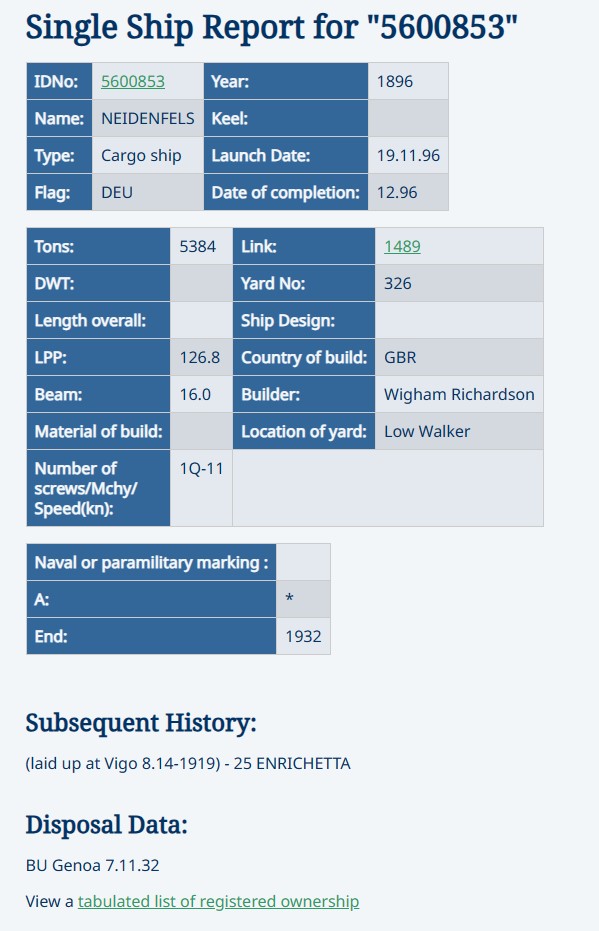The height and width of the screenshot is (931, 599).
Task: Click the Disposal Data heading
Action: pos(106,825)
